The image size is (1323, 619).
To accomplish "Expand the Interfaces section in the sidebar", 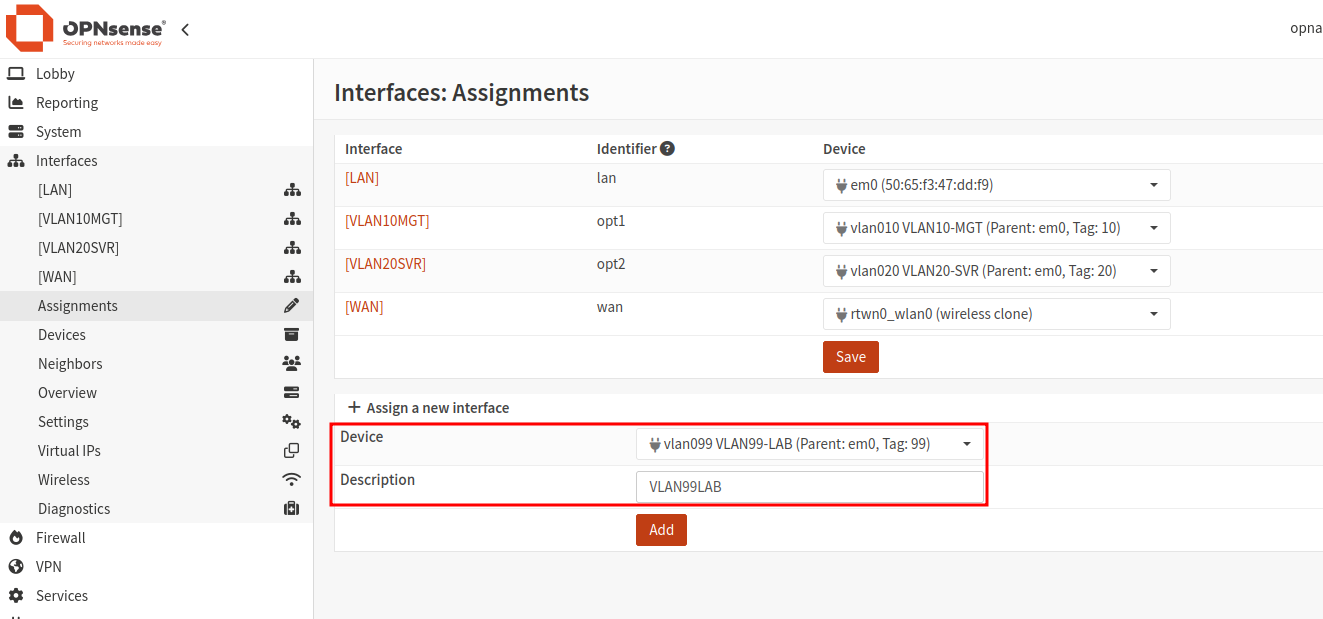I will [68, 160].
